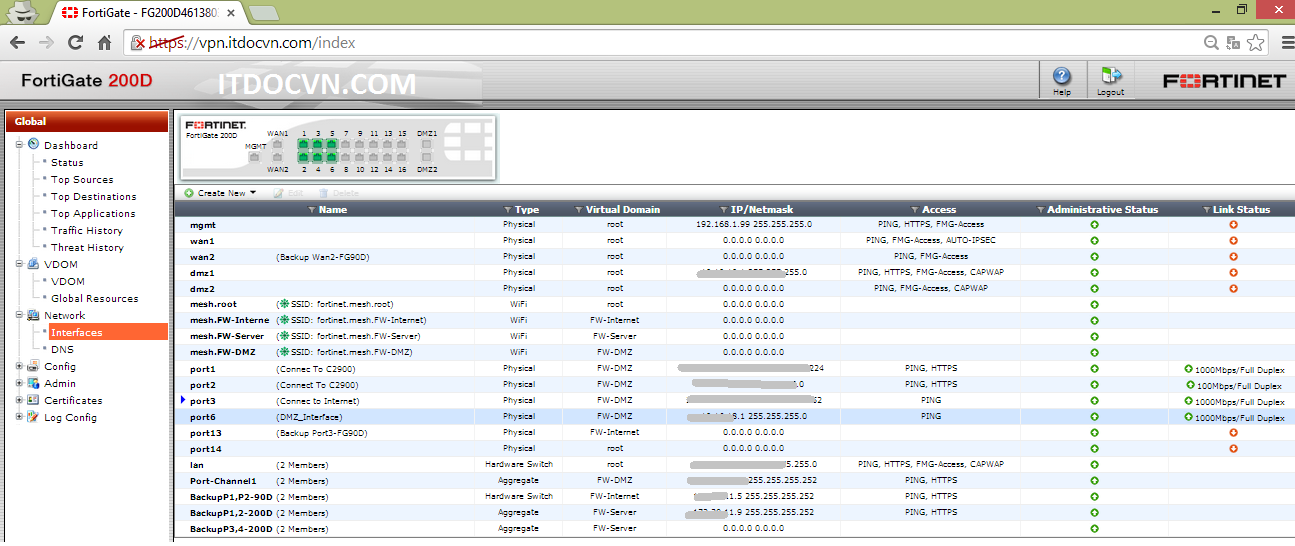Reload the page with browser refresh icon
The height and width of the screenshot is (546, 1295).
pos(75,43)
